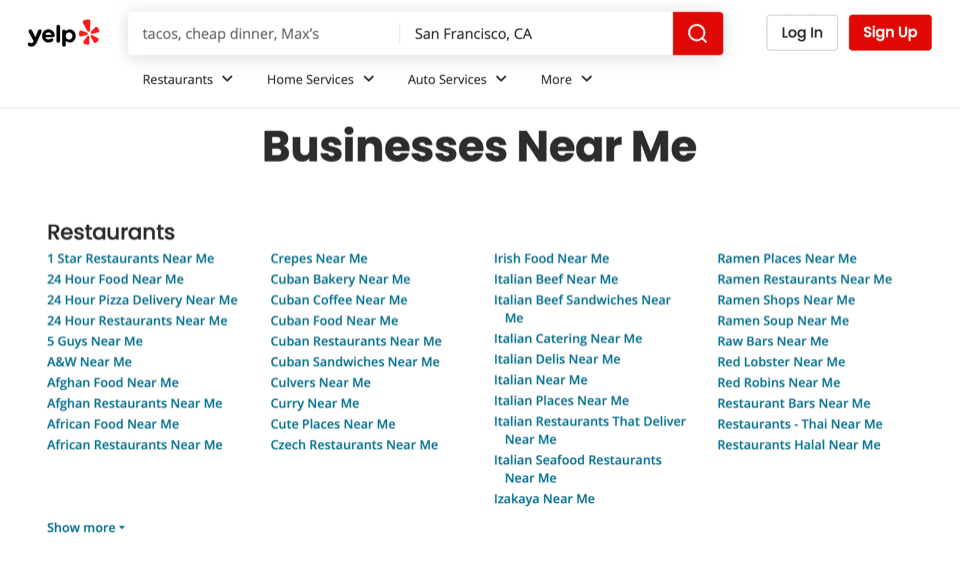This screenshot has width=960, height=563.
Task: Open Afghan Food Near Me link
Action: click(x=113, y=383)
